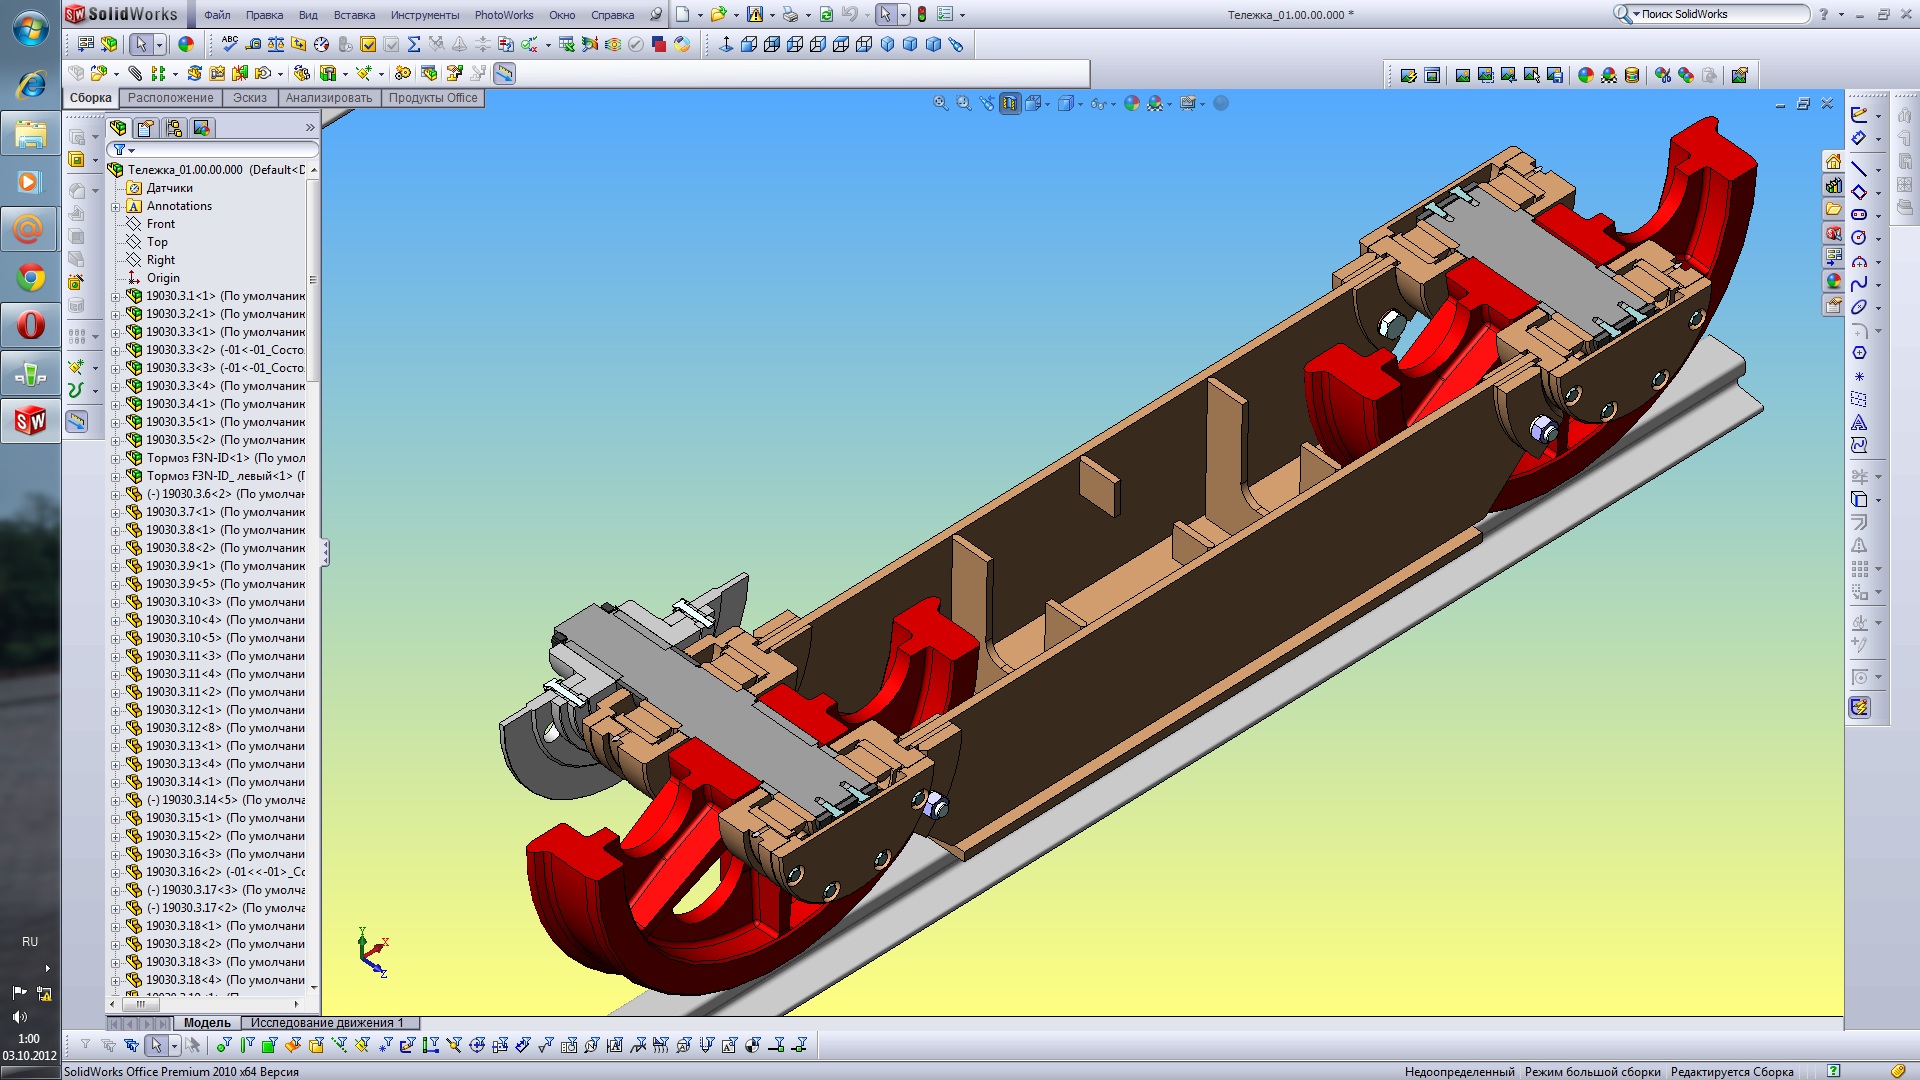Open Internet Explorer from the taskbar
This screenshot has width=1920, height=1080.
[x=30, y=85]
